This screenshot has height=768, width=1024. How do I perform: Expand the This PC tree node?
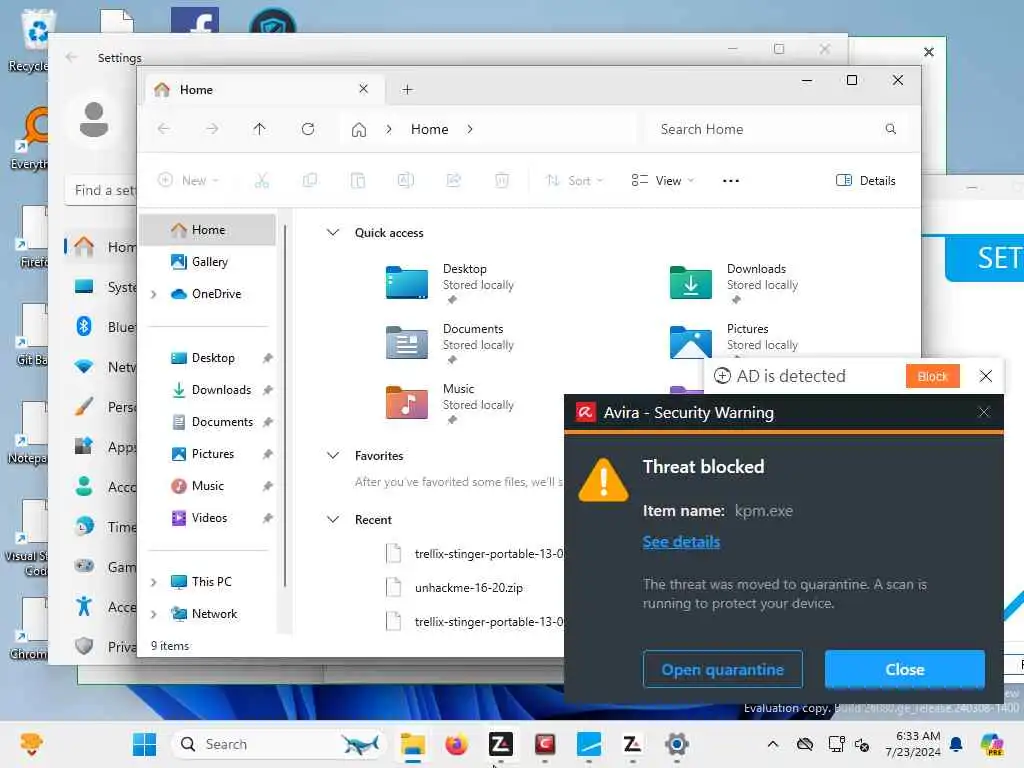point(153,582)
